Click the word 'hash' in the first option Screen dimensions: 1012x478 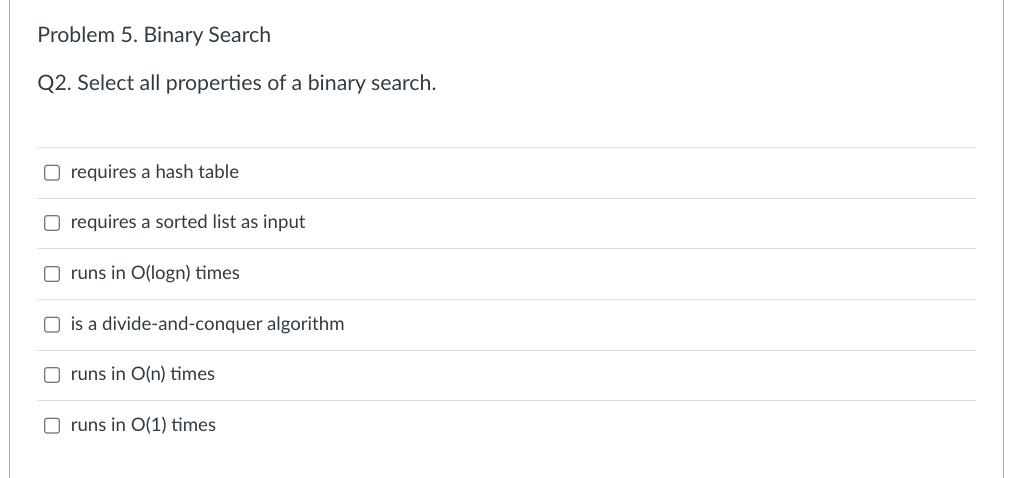tap(174, 172)
